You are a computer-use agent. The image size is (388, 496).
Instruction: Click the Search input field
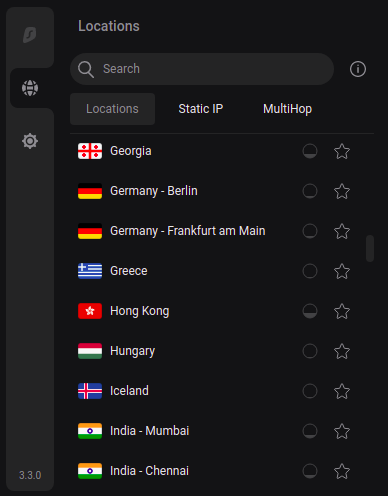(202, 69)
